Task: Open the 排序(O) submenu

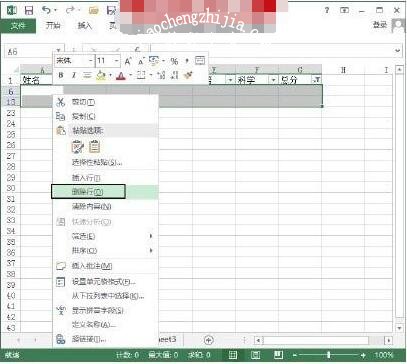Action: 105,251
